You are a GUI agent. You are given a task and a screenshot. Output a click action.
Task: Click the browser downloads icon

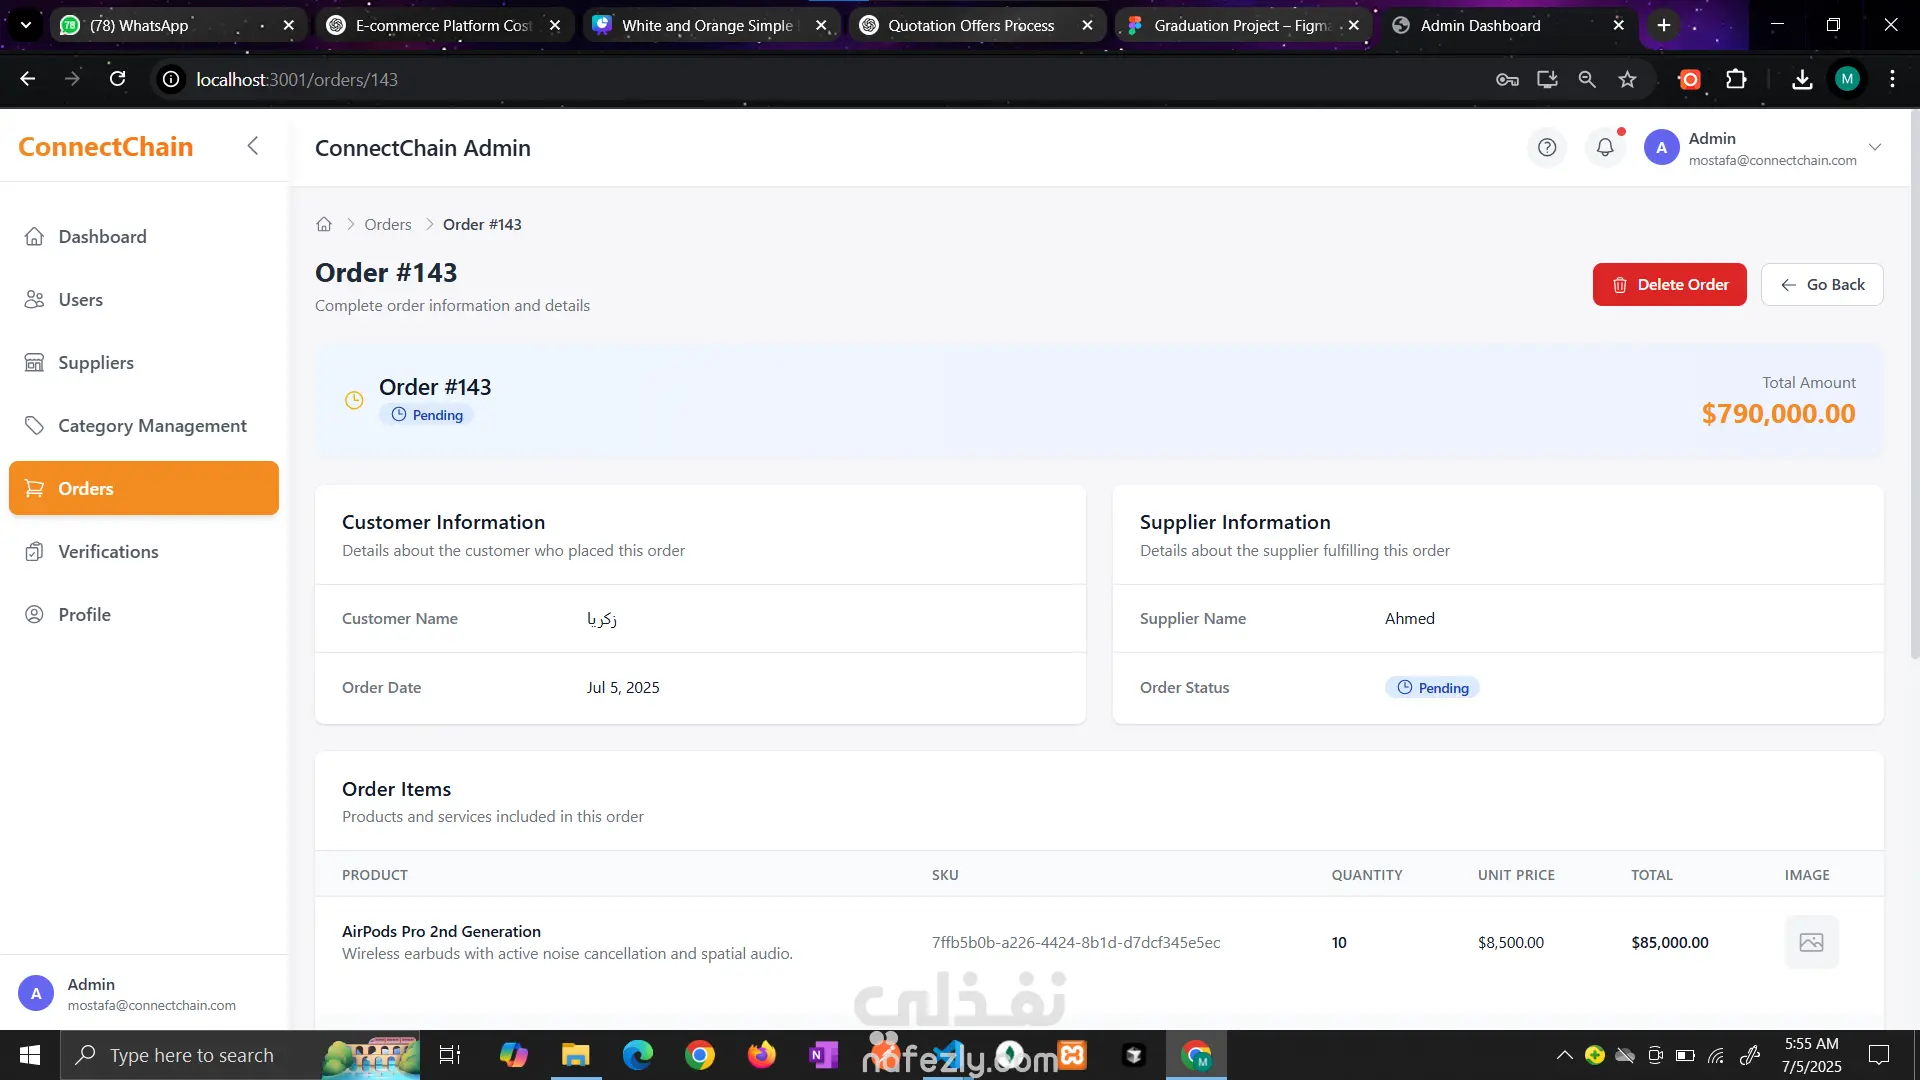1802,79
